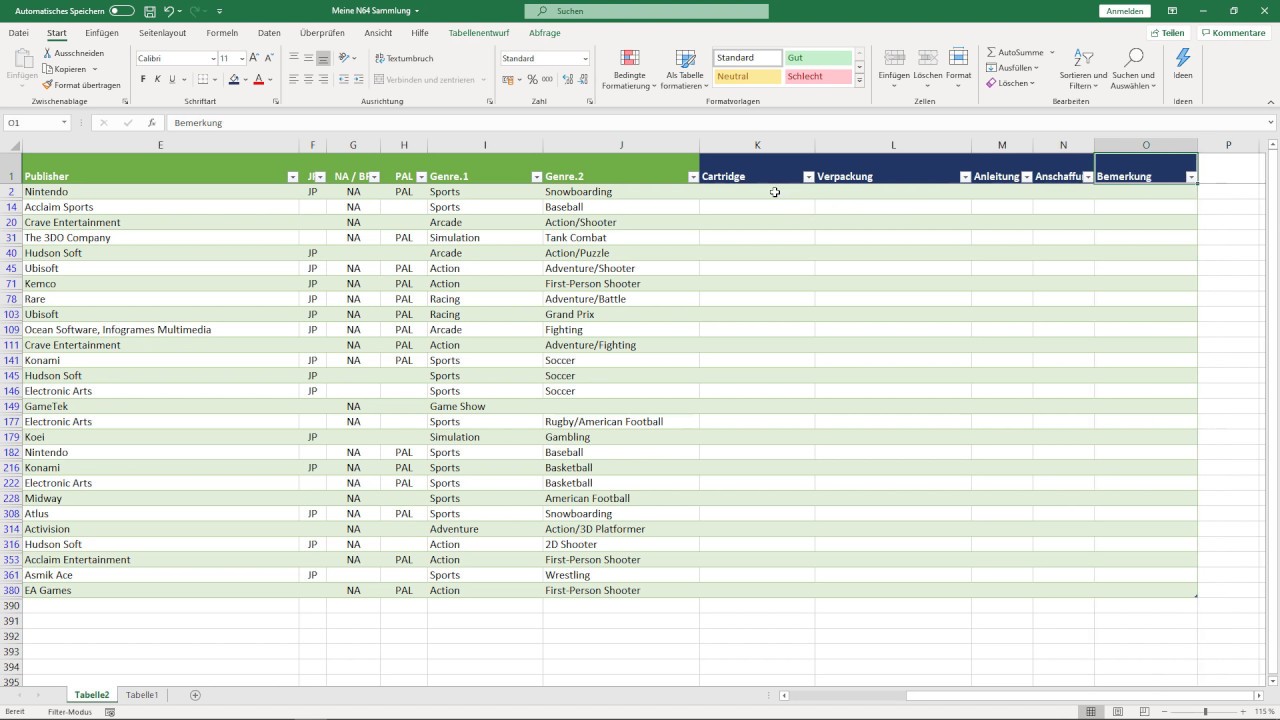Image resolution: width=1280 pixels, height=720 pixels.
Task: Toggle the Automatisches Speichern switch
Action: (121, 11)
